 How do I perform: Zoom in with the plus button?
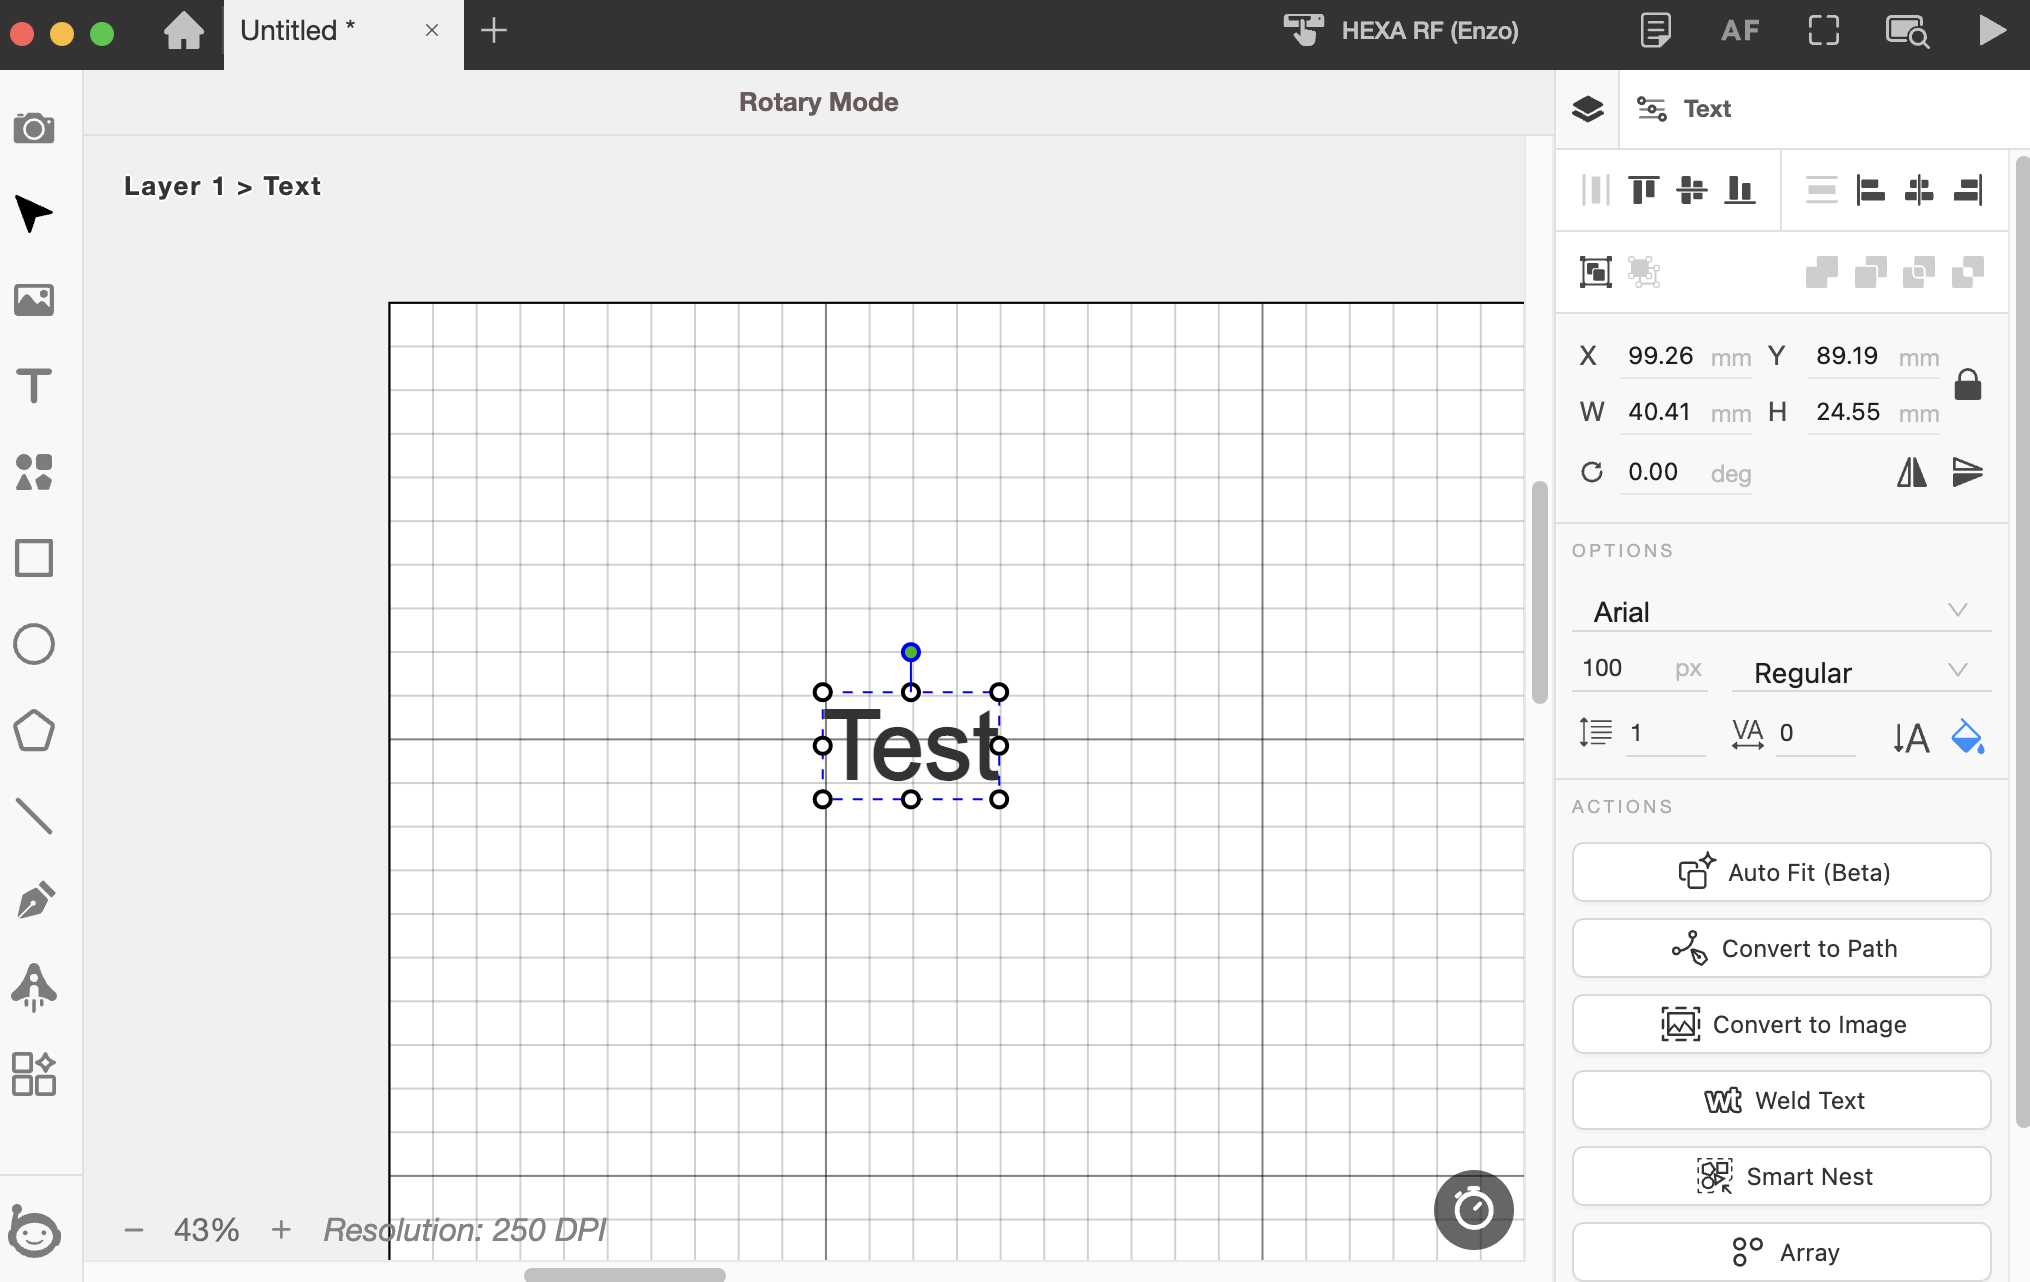[x=281, y=1230]
